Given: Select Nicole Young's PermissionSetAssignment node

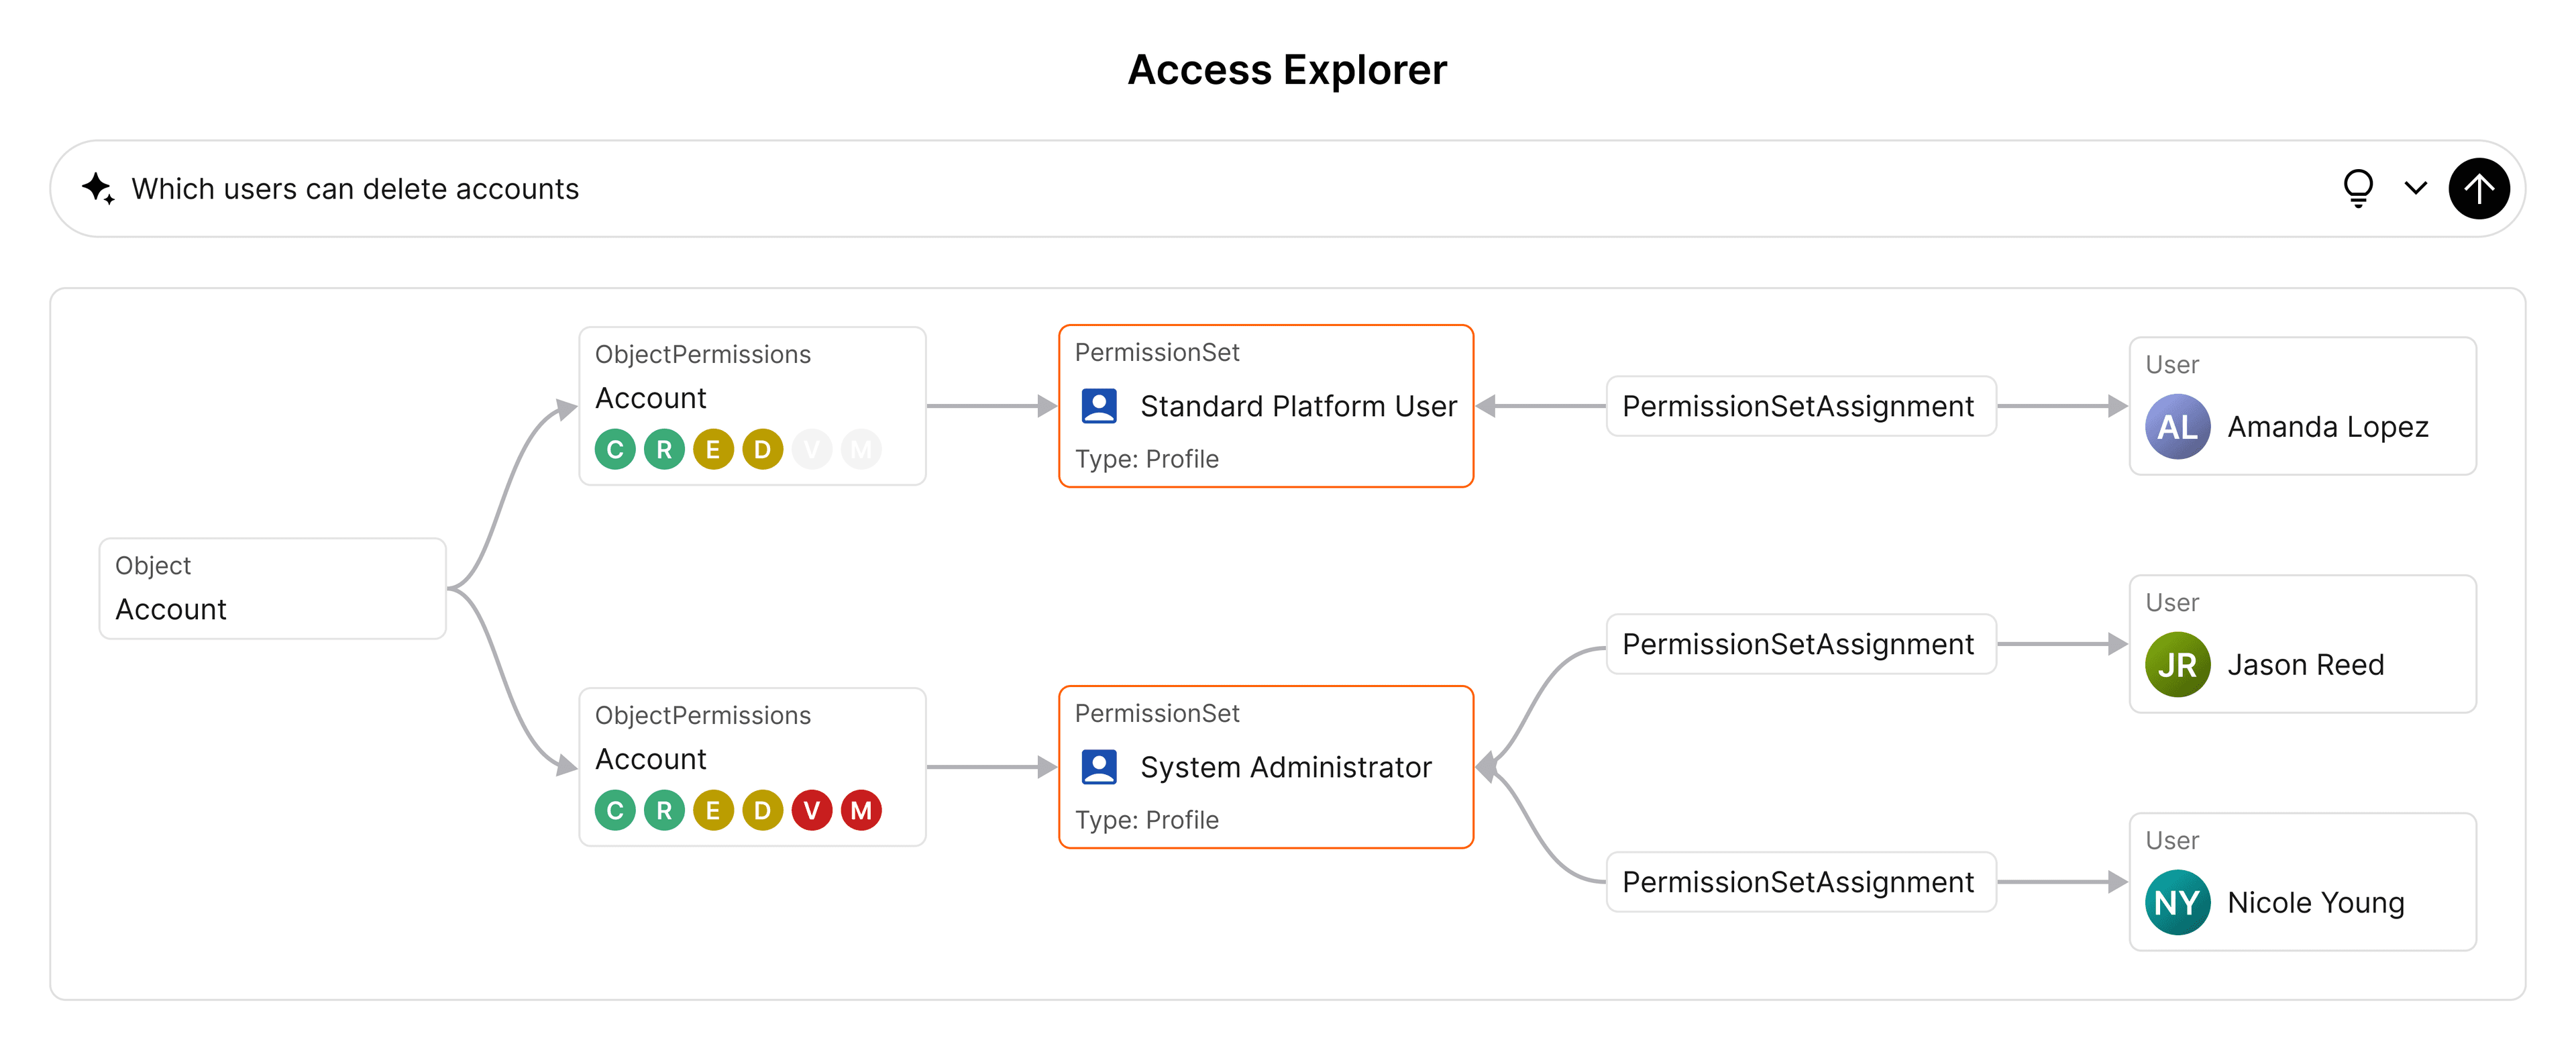Looking at the screenshot, I should pyautogui.click(x=1799, y=882).
